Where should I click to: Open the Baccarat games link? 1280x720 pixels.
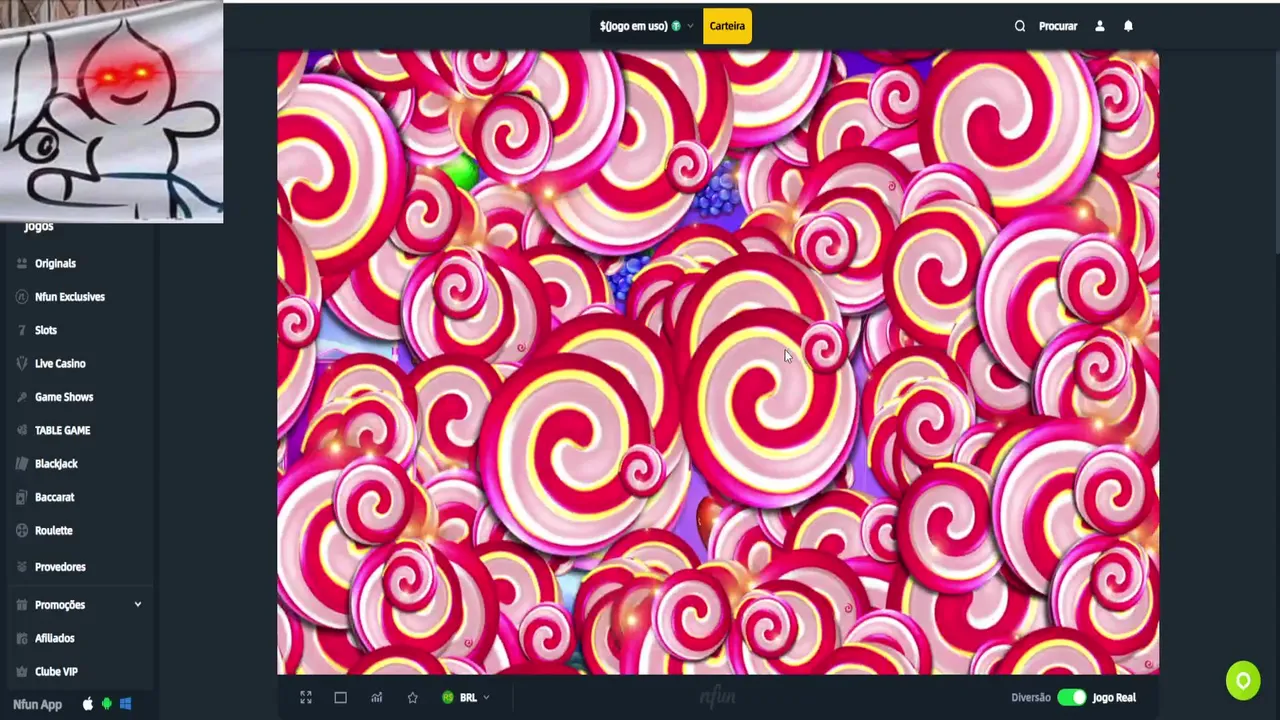point(55,497)
